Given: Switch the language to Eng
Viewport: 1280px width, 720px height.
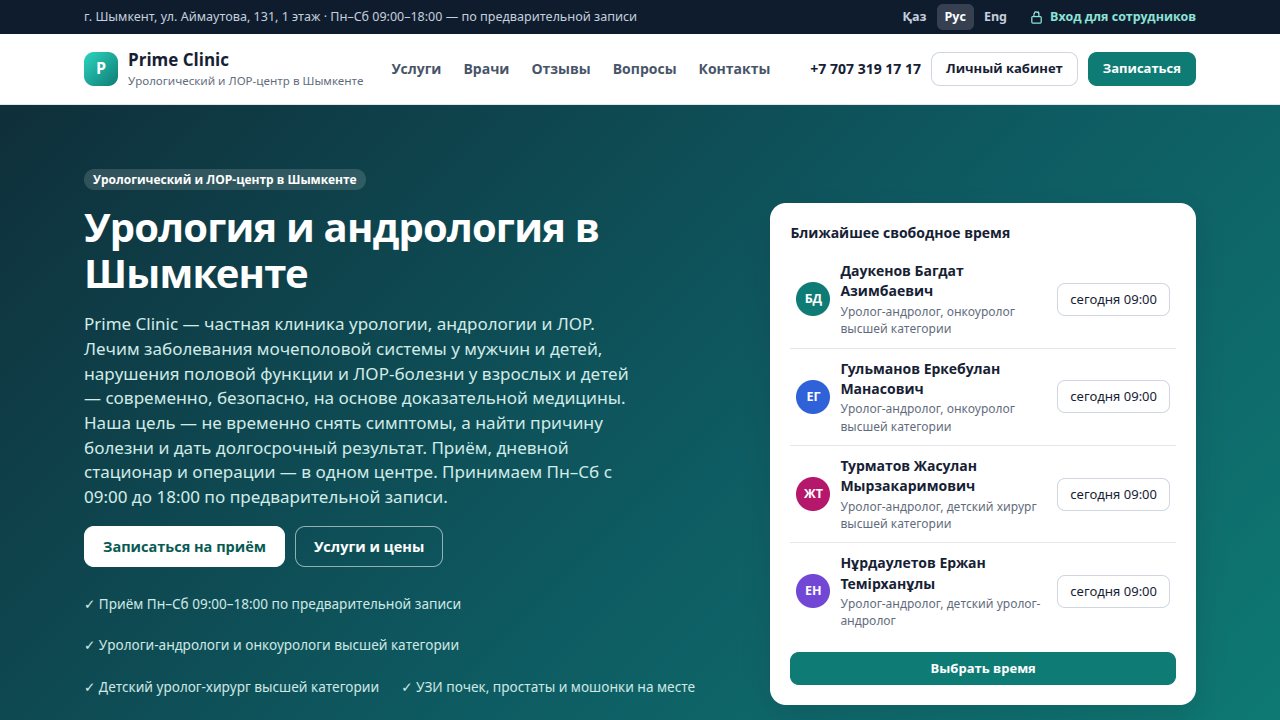Looking at the screenshot, I should pyautogui.click(x=995, y=17).
